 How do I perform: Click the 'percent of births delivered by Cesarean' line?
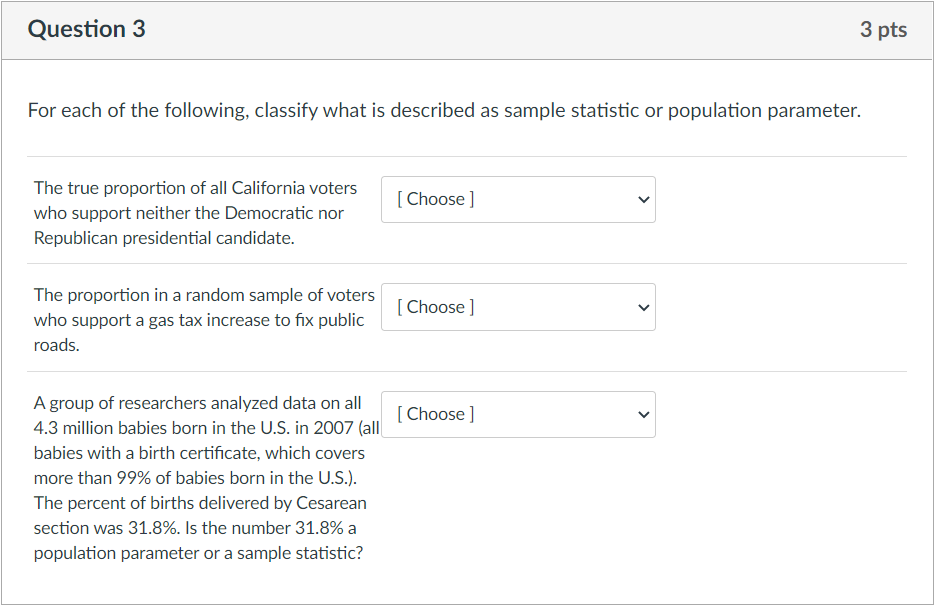[x=200, y=503]
